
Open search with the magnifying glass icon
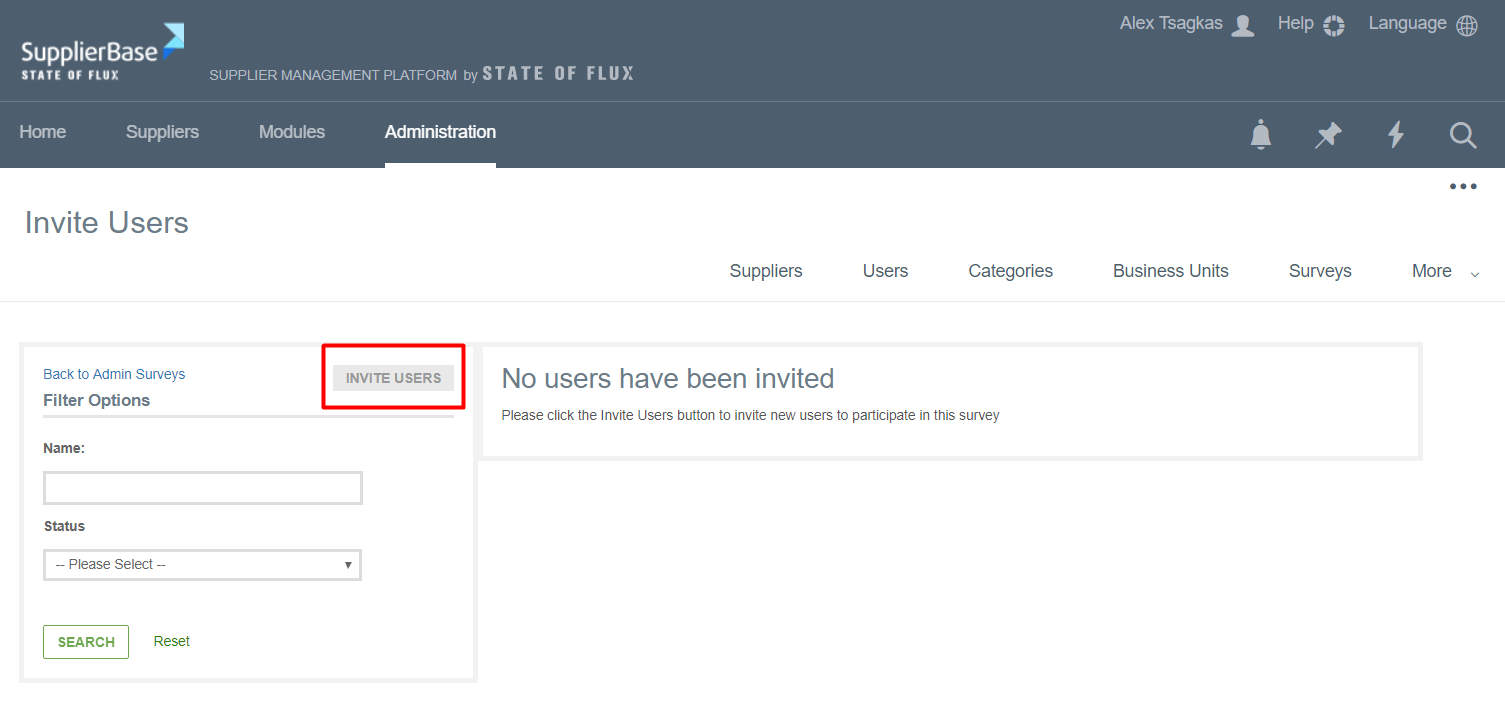point(1463,134)
